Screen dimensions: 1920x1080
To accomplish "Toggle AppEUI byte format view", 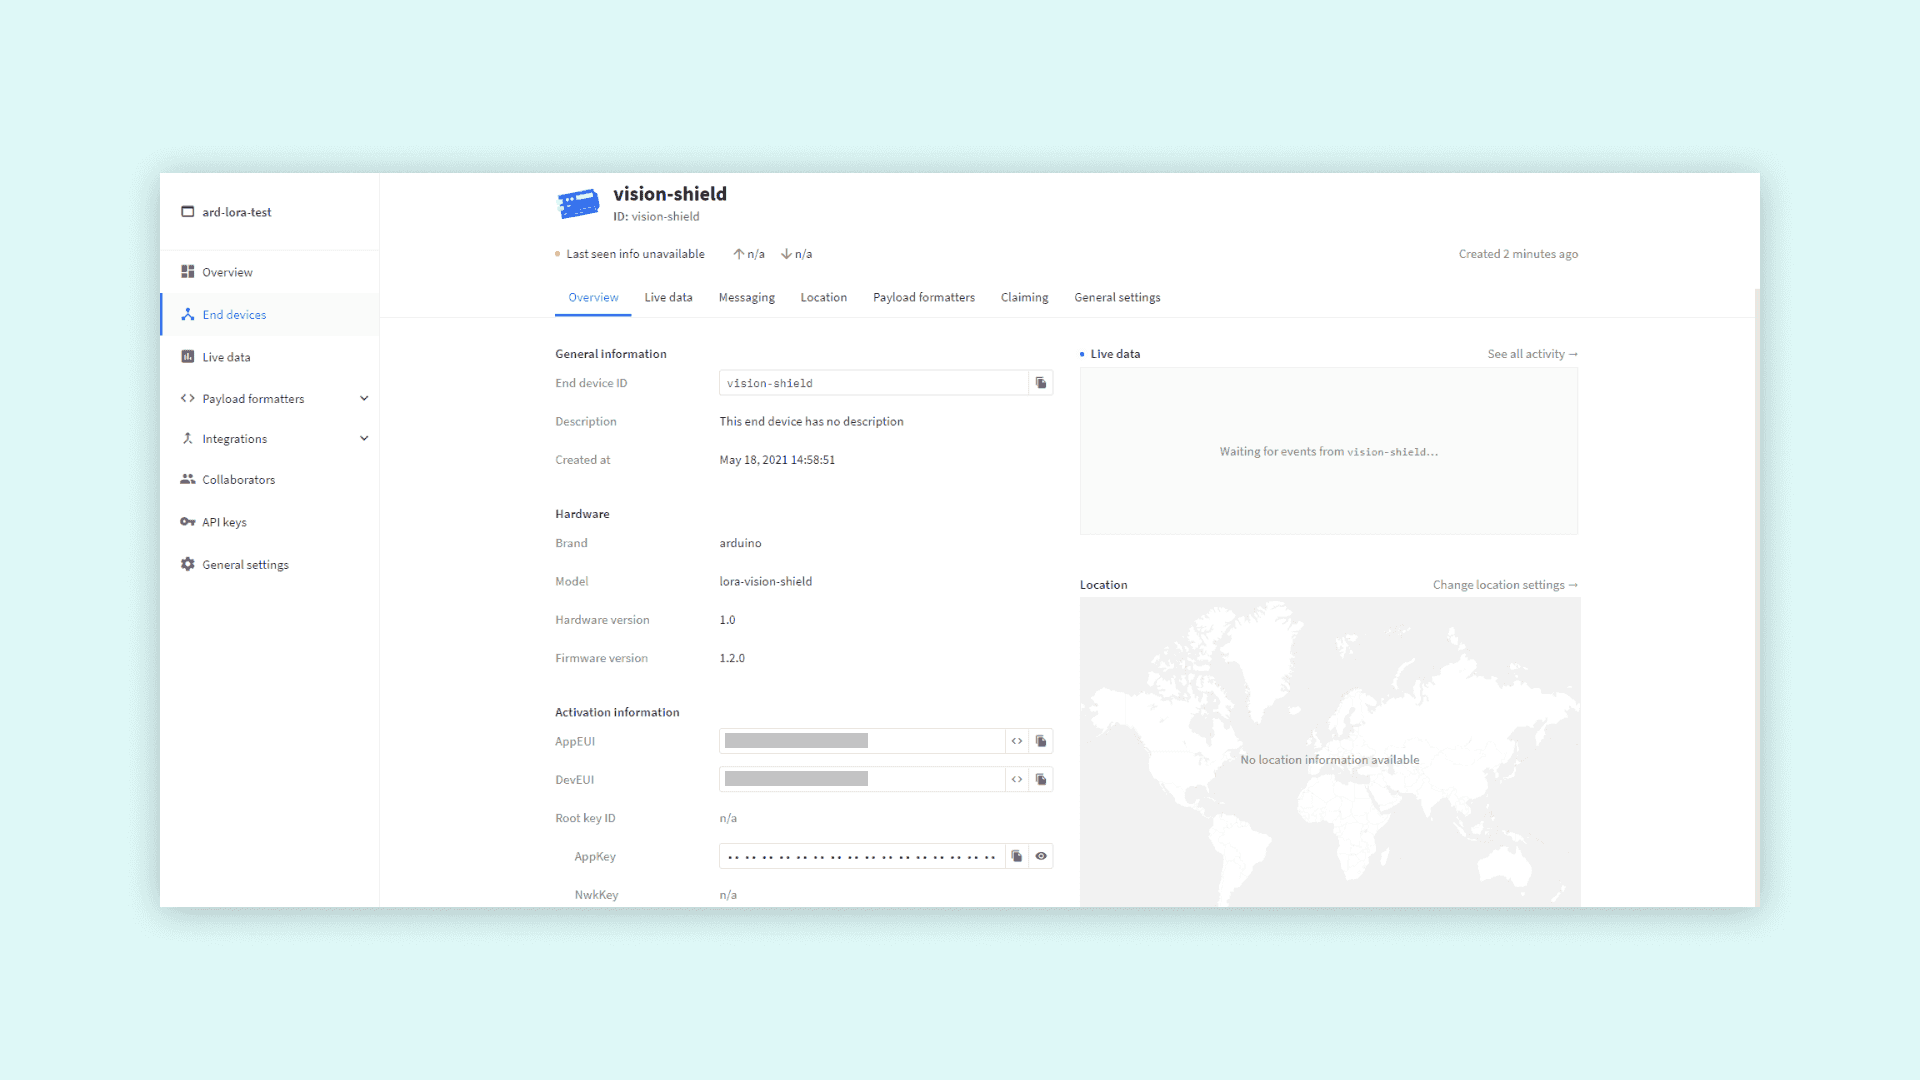I will [1017, 741].
